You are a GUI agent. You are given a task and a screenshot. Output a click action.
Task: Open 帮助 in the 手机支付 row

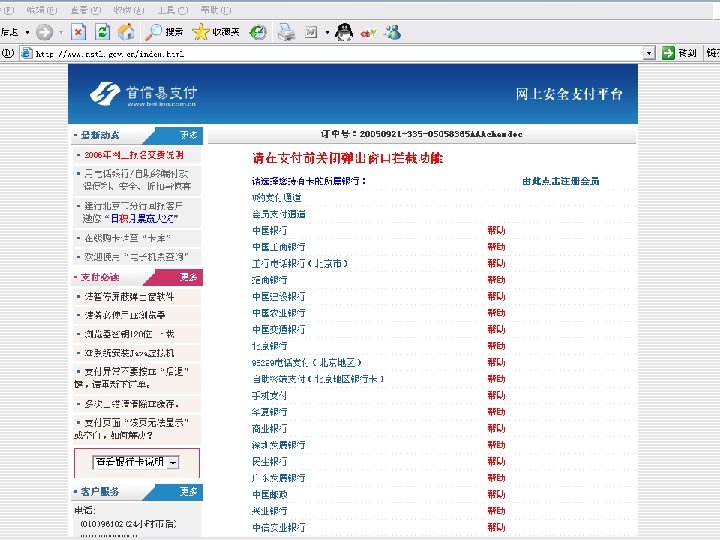pyautogui.click(x=496, y=395)
